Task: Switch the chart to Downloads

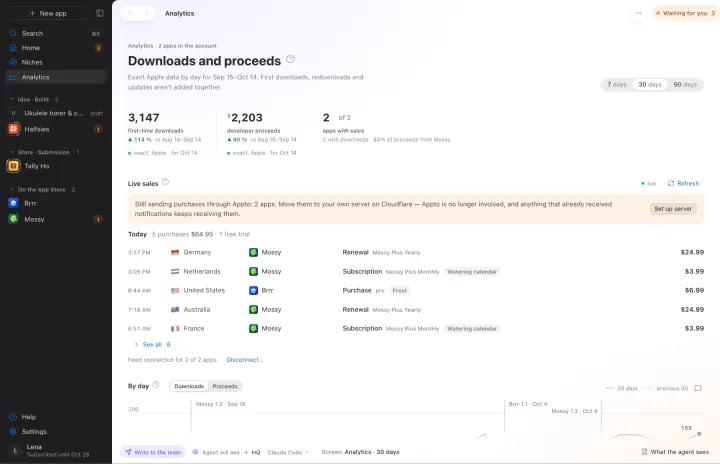Action: [x=189, y=386]
